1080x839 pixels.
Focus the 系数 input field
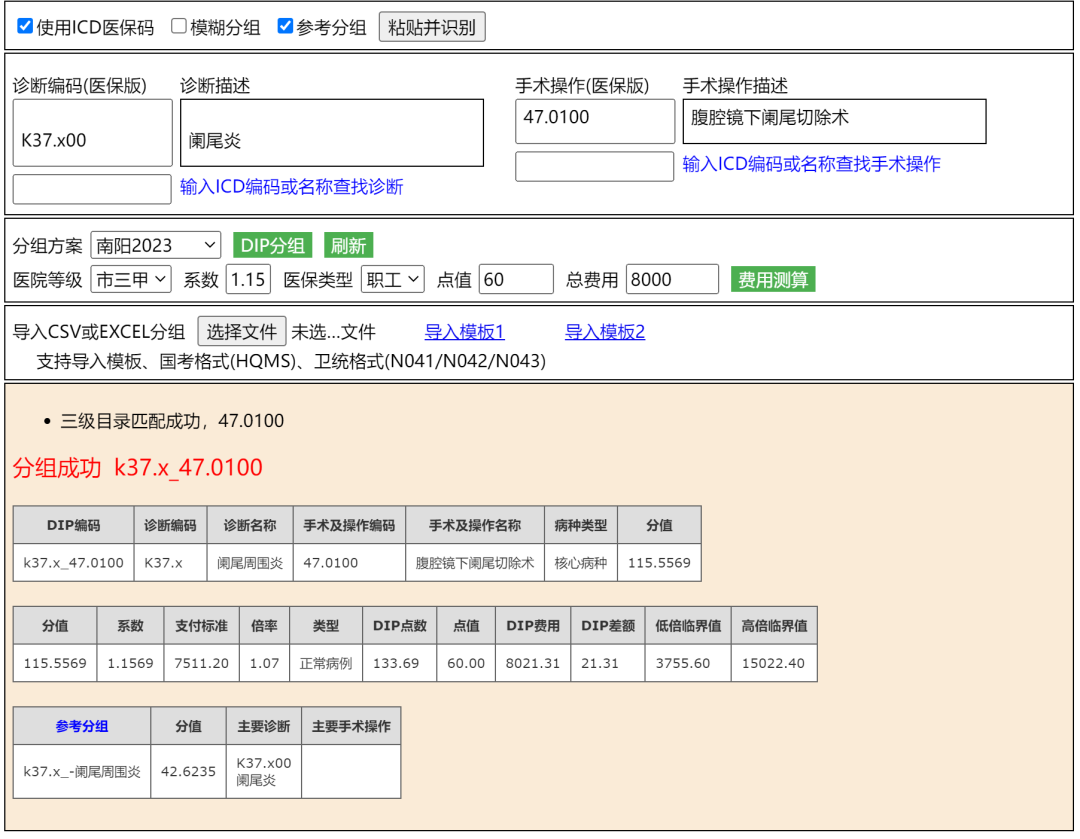[248, 280]
